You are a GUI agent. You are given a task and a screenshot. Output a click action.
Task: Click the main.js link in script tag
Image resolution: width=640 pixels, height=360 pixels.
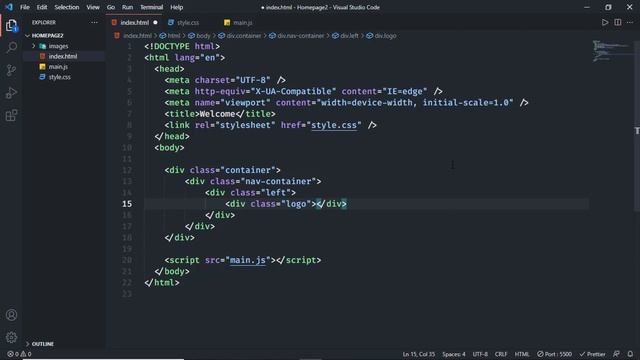pos(248,260)
